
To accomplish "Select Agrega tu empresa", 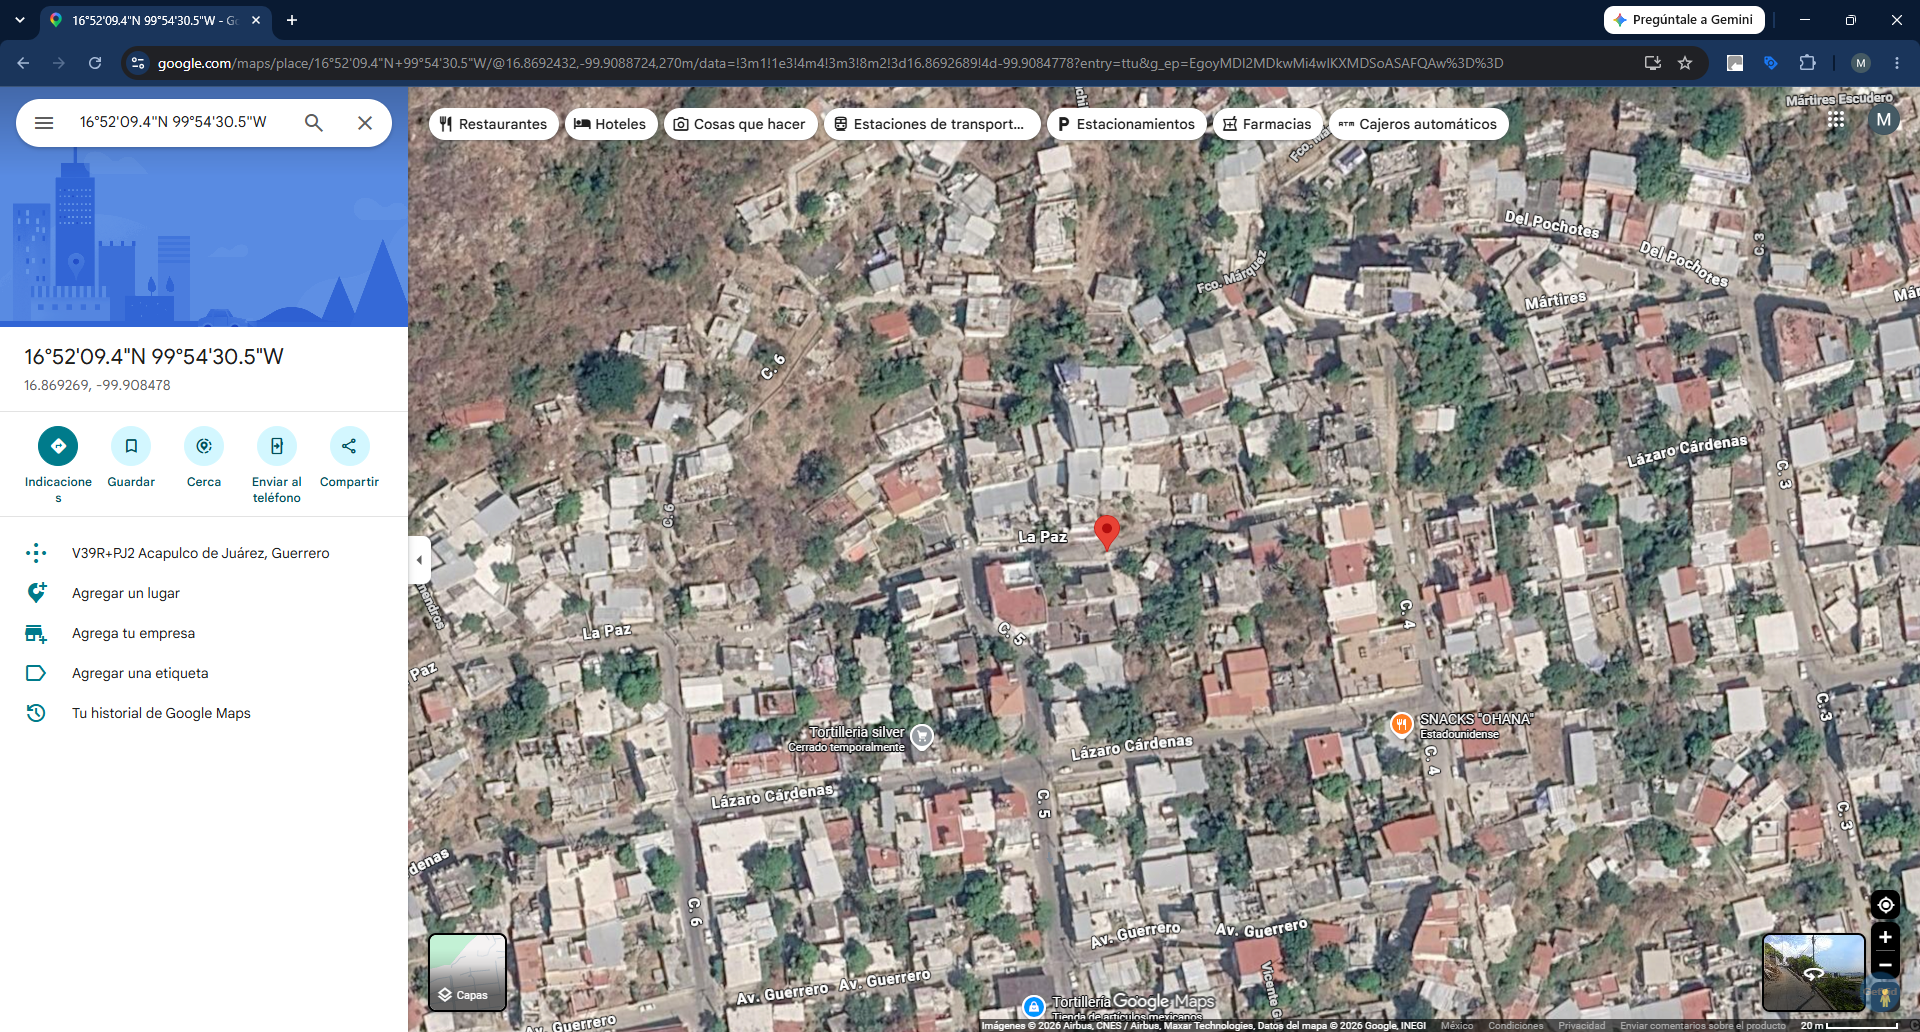I will pos(204,633).
